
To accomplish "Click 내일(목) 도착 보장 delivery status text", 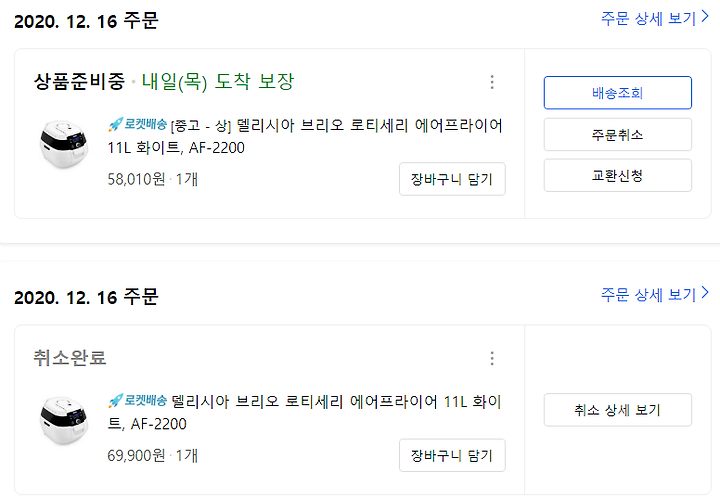I will click(x=218, y=82).
